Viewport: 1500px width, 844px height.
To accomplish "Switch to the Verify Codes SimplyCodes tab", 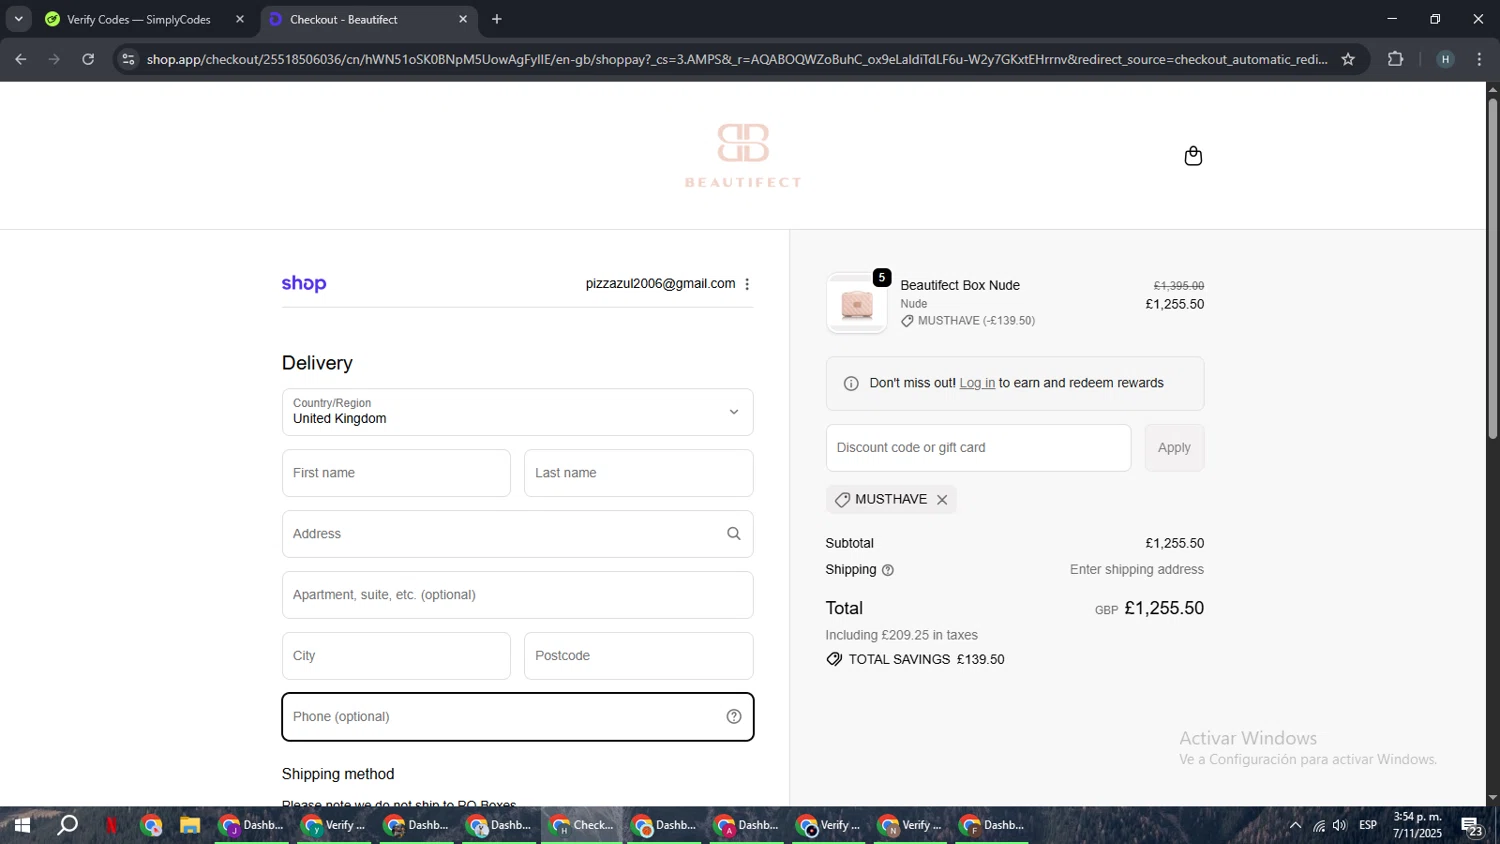I will pos(138,19).
